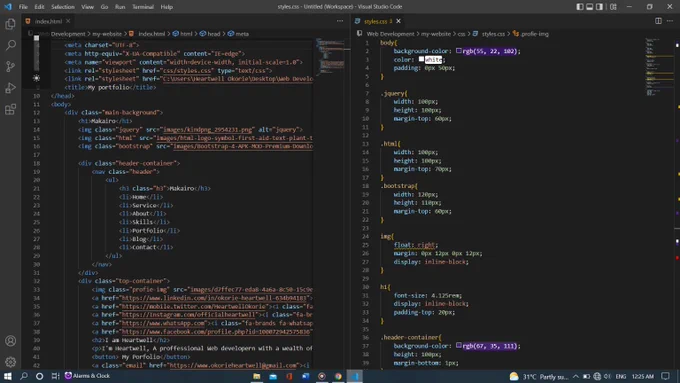This screenshot has width=680, height=383.
Task: Click the linkedin.com href link
Action: coord(215,298)
